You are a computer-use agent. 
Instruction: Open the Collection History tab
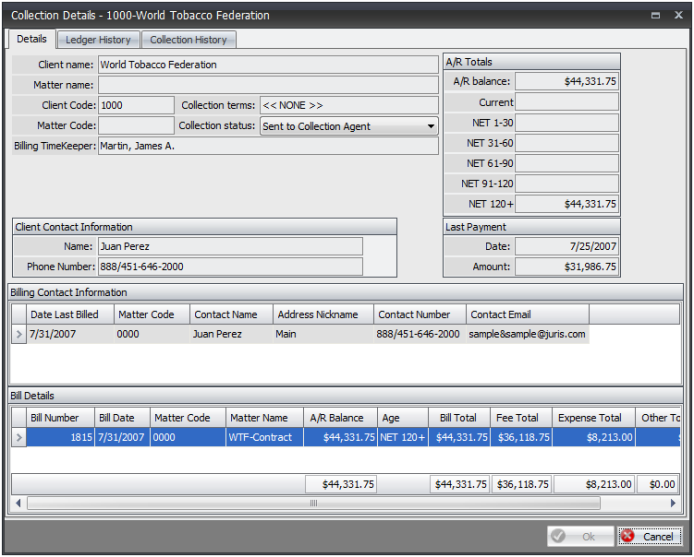[188, 40]
